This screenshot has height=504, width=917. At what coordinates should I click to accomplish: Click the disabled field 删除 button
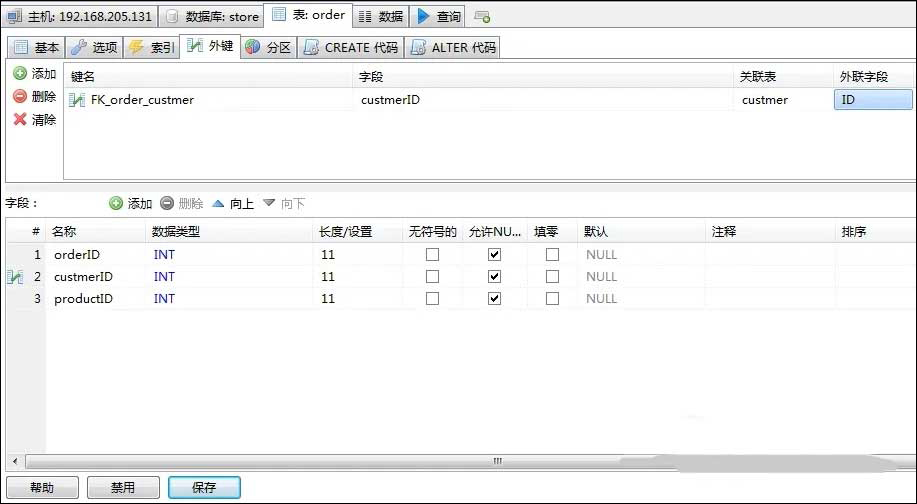(x=181, y=203)
